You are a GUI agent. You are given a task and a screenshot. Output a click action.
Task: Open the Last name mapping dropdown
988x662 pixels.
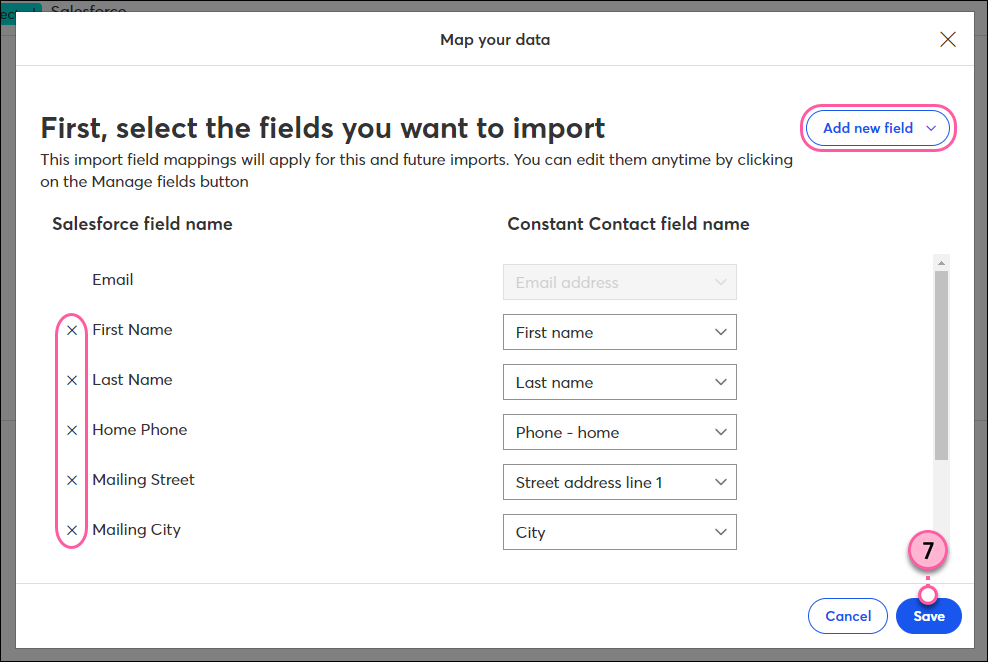[619, 382]
